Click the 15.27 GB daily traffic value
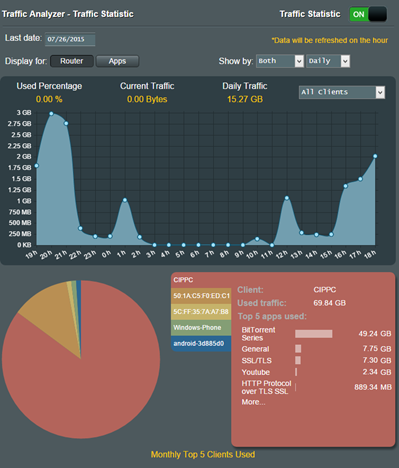The width and height of the screenshot is (399, 468). click(245, 99)
